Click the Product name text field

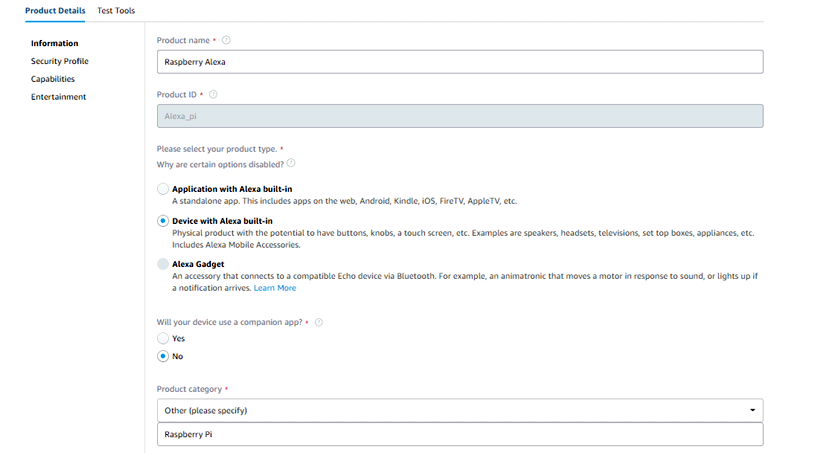(459, 62)
